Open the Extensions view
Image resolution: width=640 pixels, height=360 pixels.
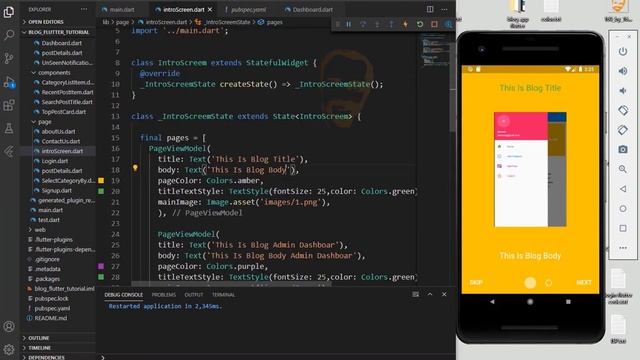pos(9,105)
